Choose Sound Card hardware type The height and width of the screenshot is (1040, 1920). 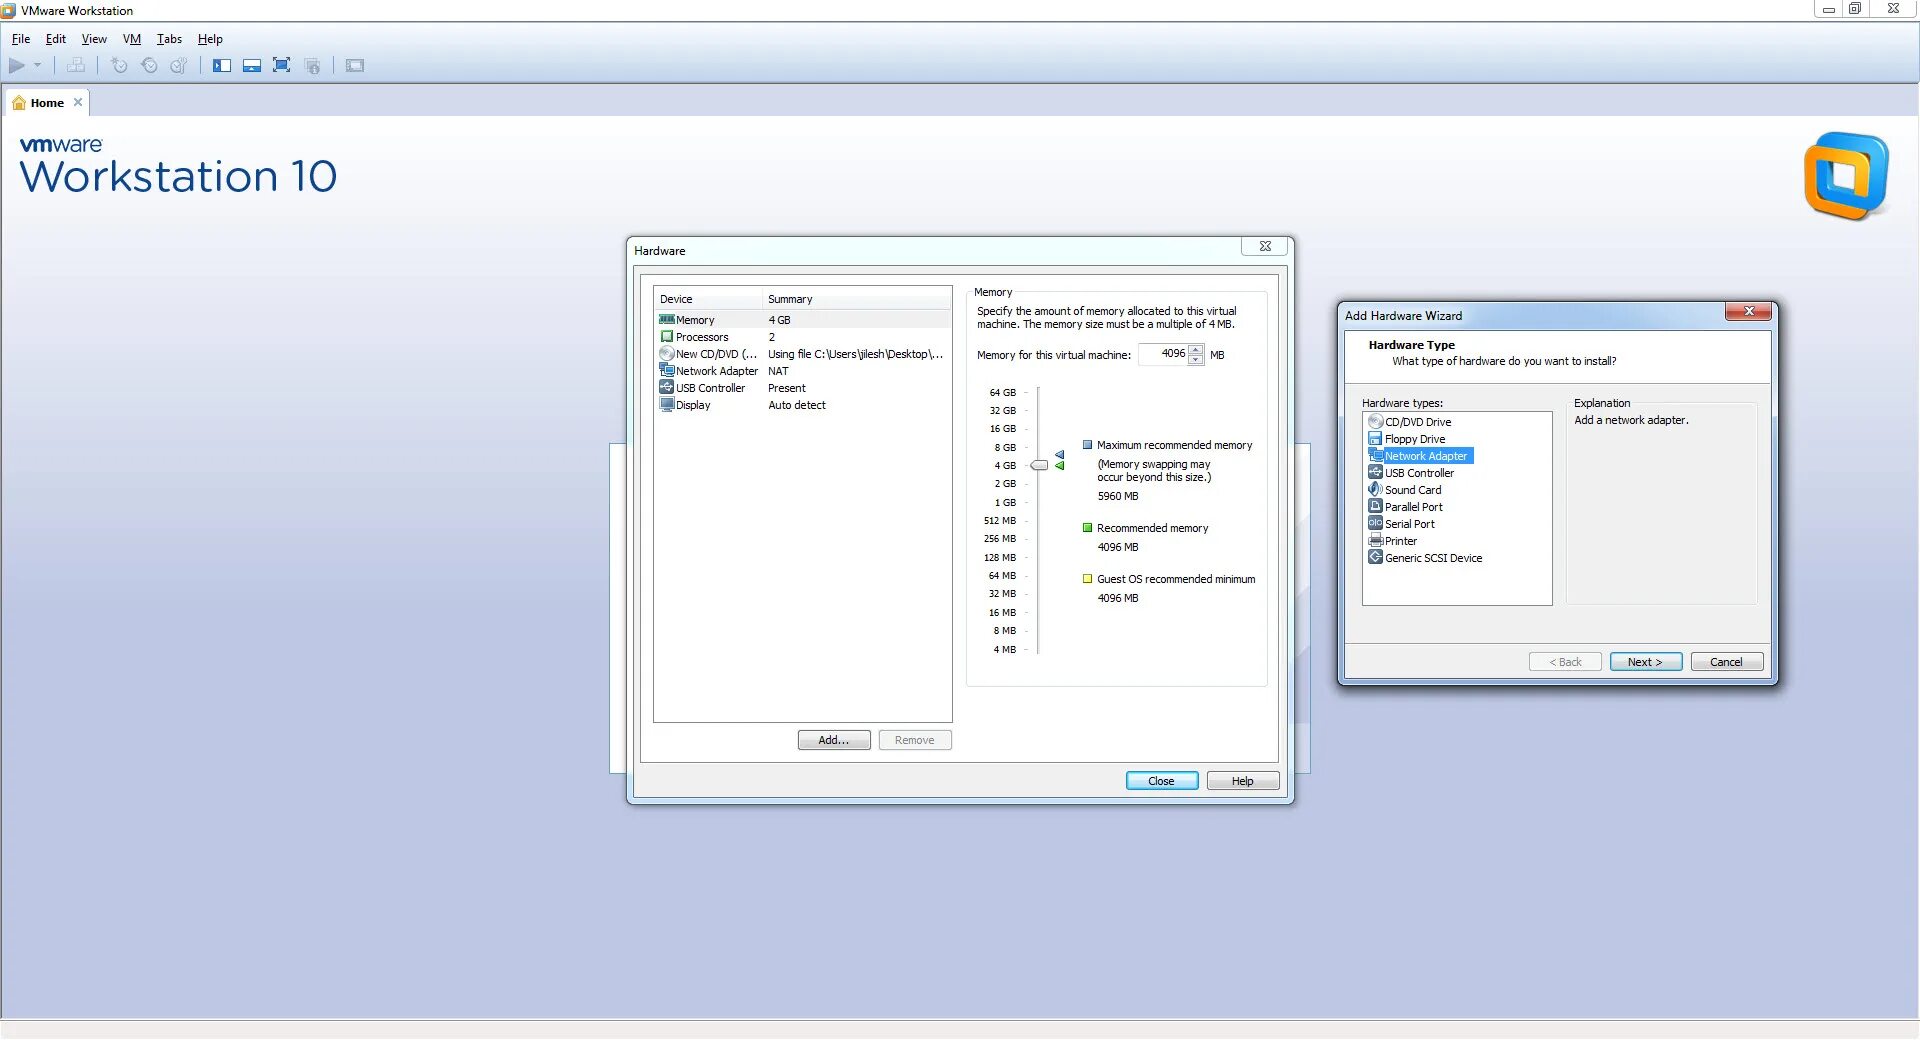[1405, 490]
